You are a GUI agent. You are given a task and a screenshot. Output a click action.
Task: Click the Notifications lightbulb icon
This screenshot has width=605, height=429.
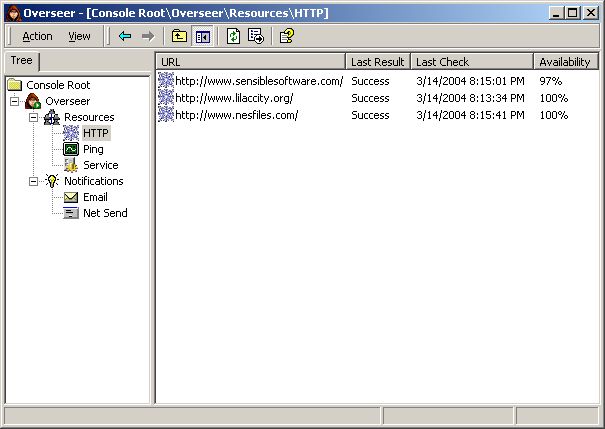coord(52,181)
